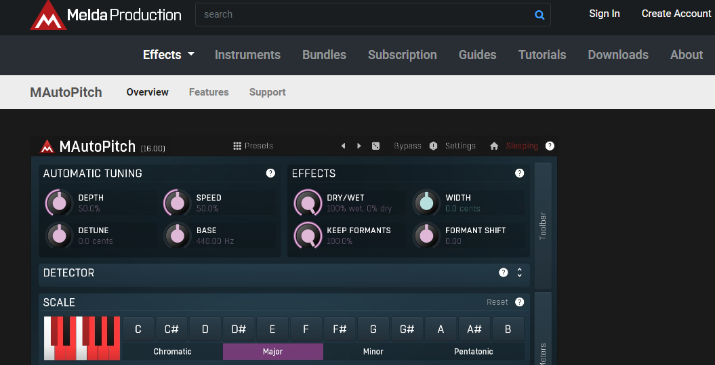Image resolution: width=715 pixels, height=365 pixels.
Task: Click the search magnifier icon
Action: pos(539,15)
